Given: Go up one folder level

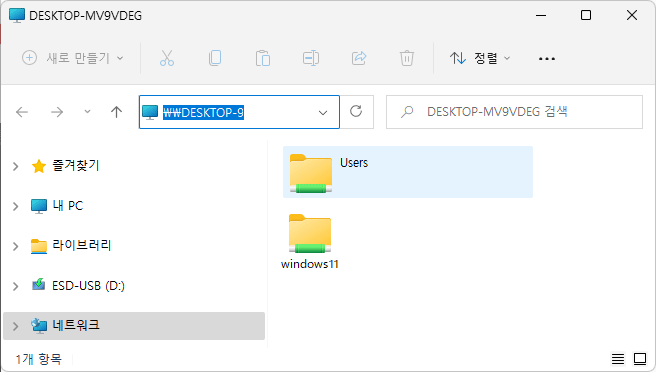Looking at the screenshot, I should 116,112.
